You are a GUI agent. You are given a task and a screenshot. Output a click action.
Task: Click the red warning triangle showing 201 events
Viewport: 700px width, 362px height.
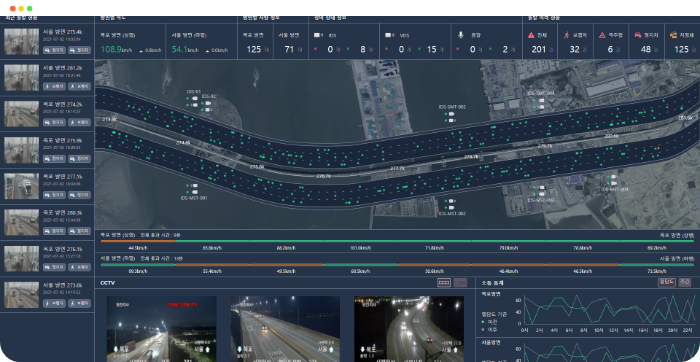point(531,35)
